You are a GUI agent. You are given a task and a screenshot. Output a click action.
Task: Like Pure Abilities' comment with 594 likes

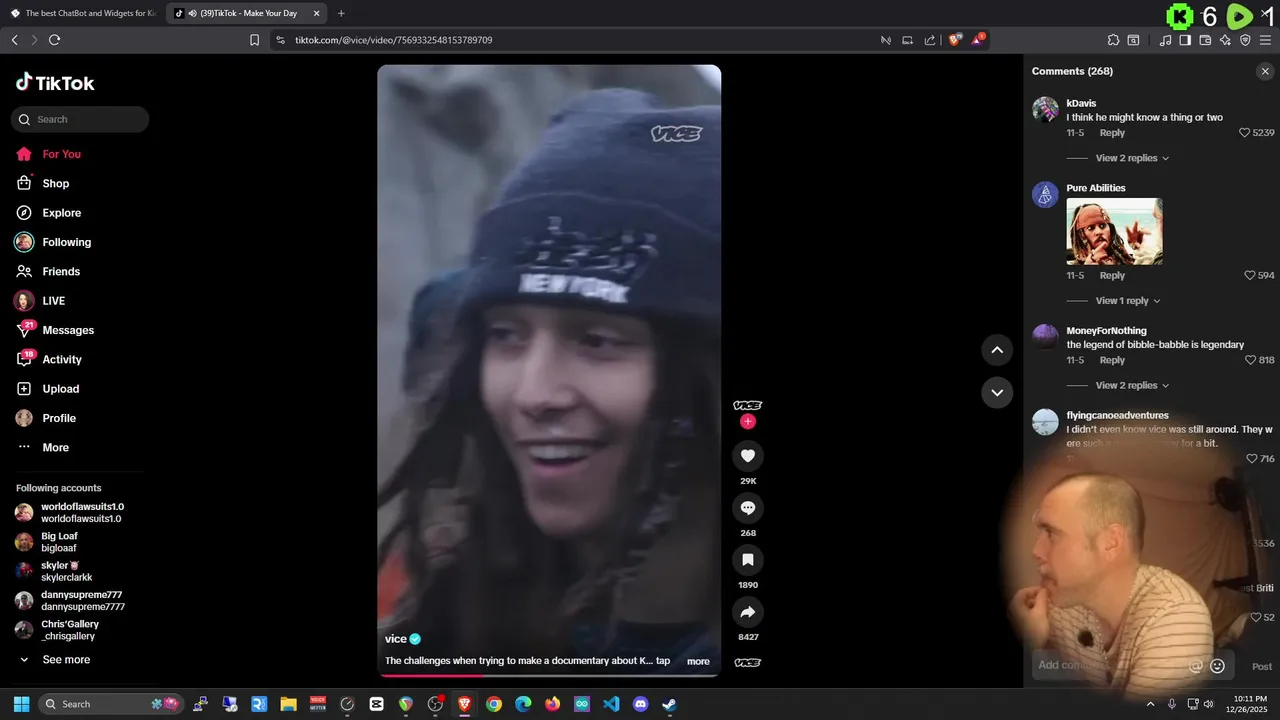point(1250,275)
